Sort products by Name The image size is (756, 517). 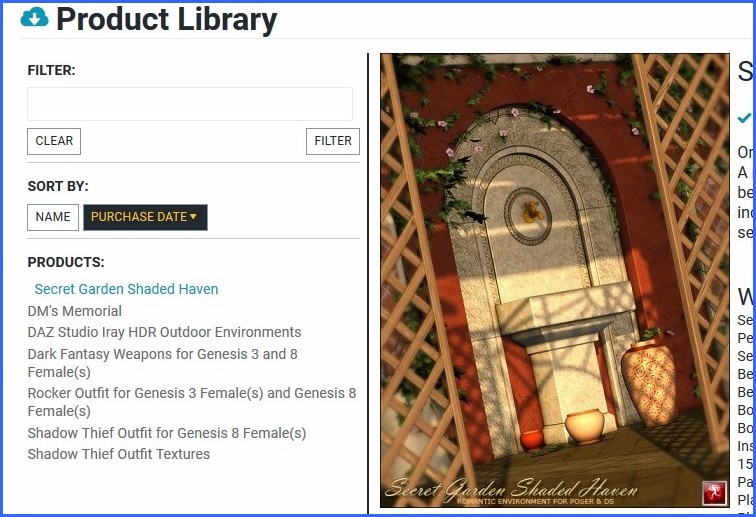(x=53, y=217)
